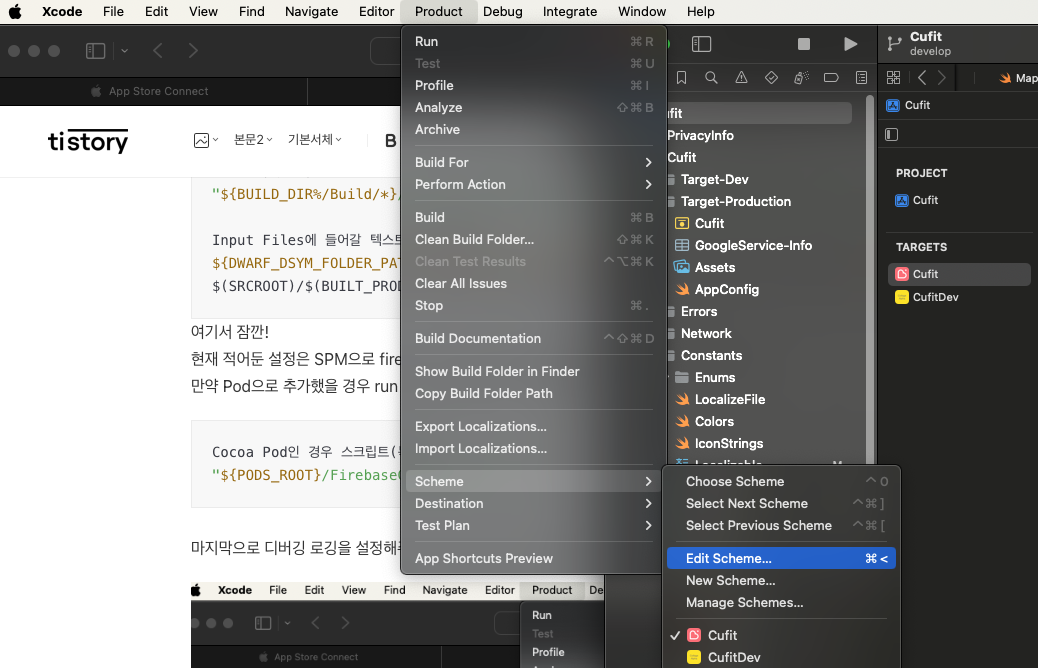Image resolution: width=1038 pixels, height=668 pixels.
Task: Select the CufitDev target
Action: pos(959,297)
